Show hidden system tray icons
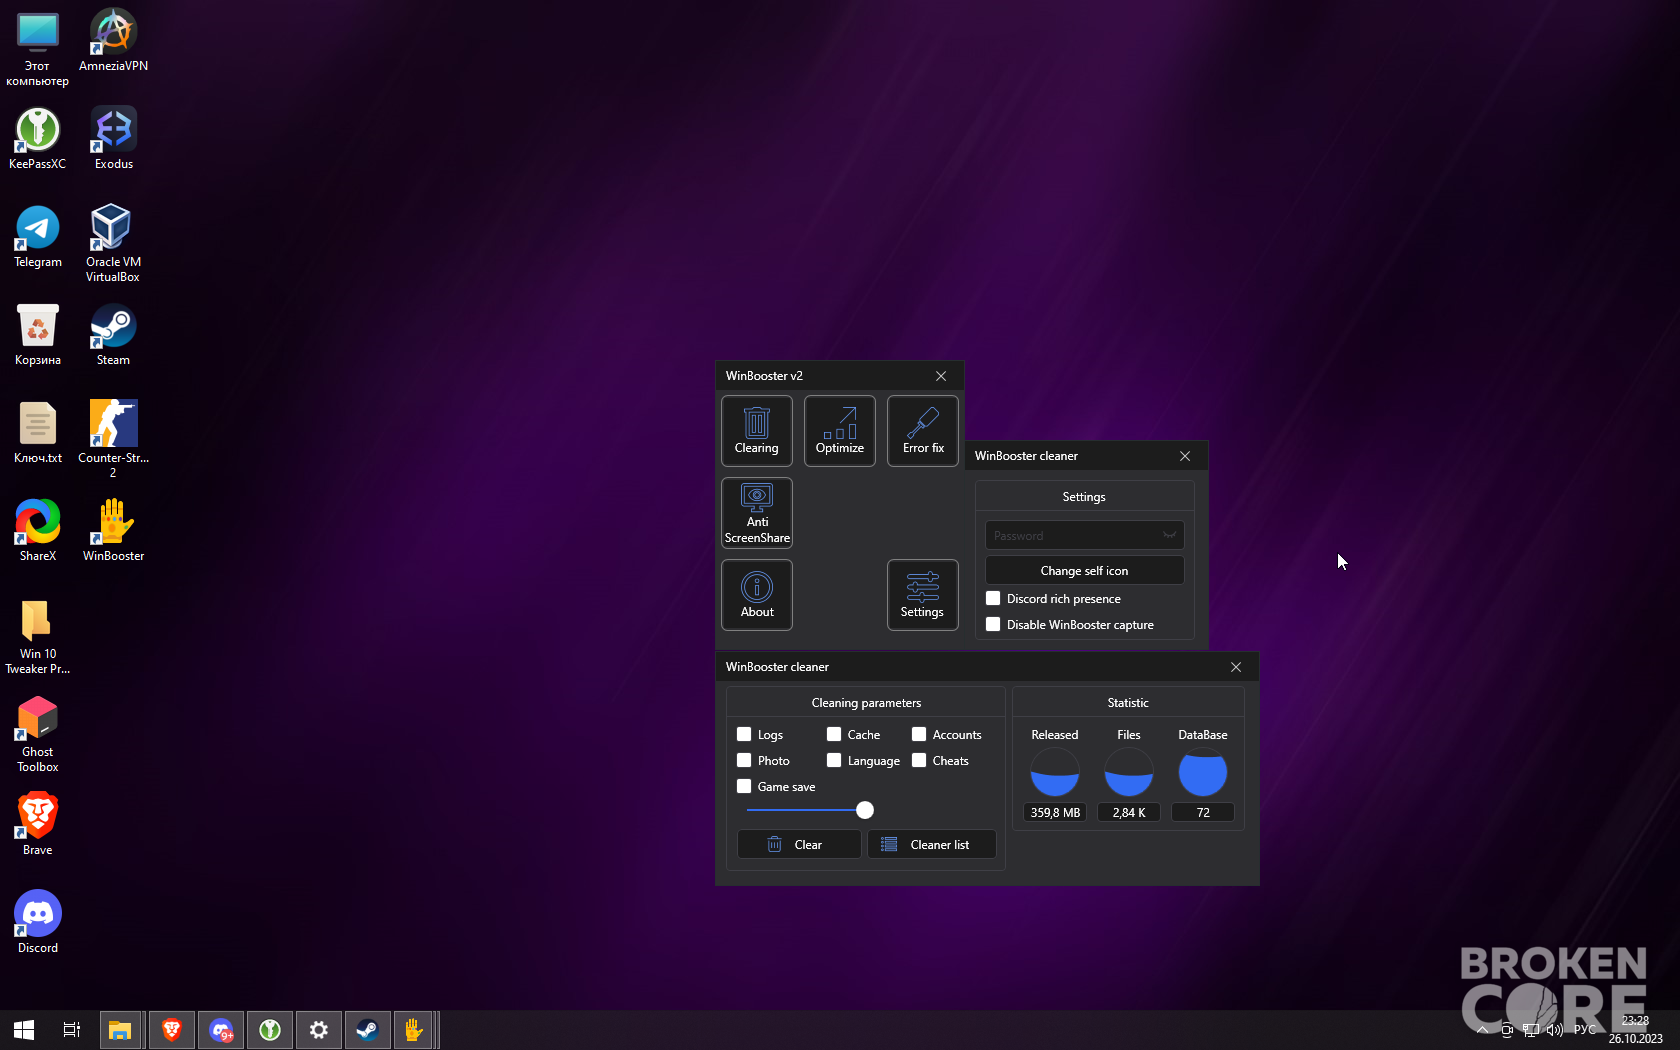The width and height of the screenshot is (1680, 1050). click(x=1482, y=1029)
